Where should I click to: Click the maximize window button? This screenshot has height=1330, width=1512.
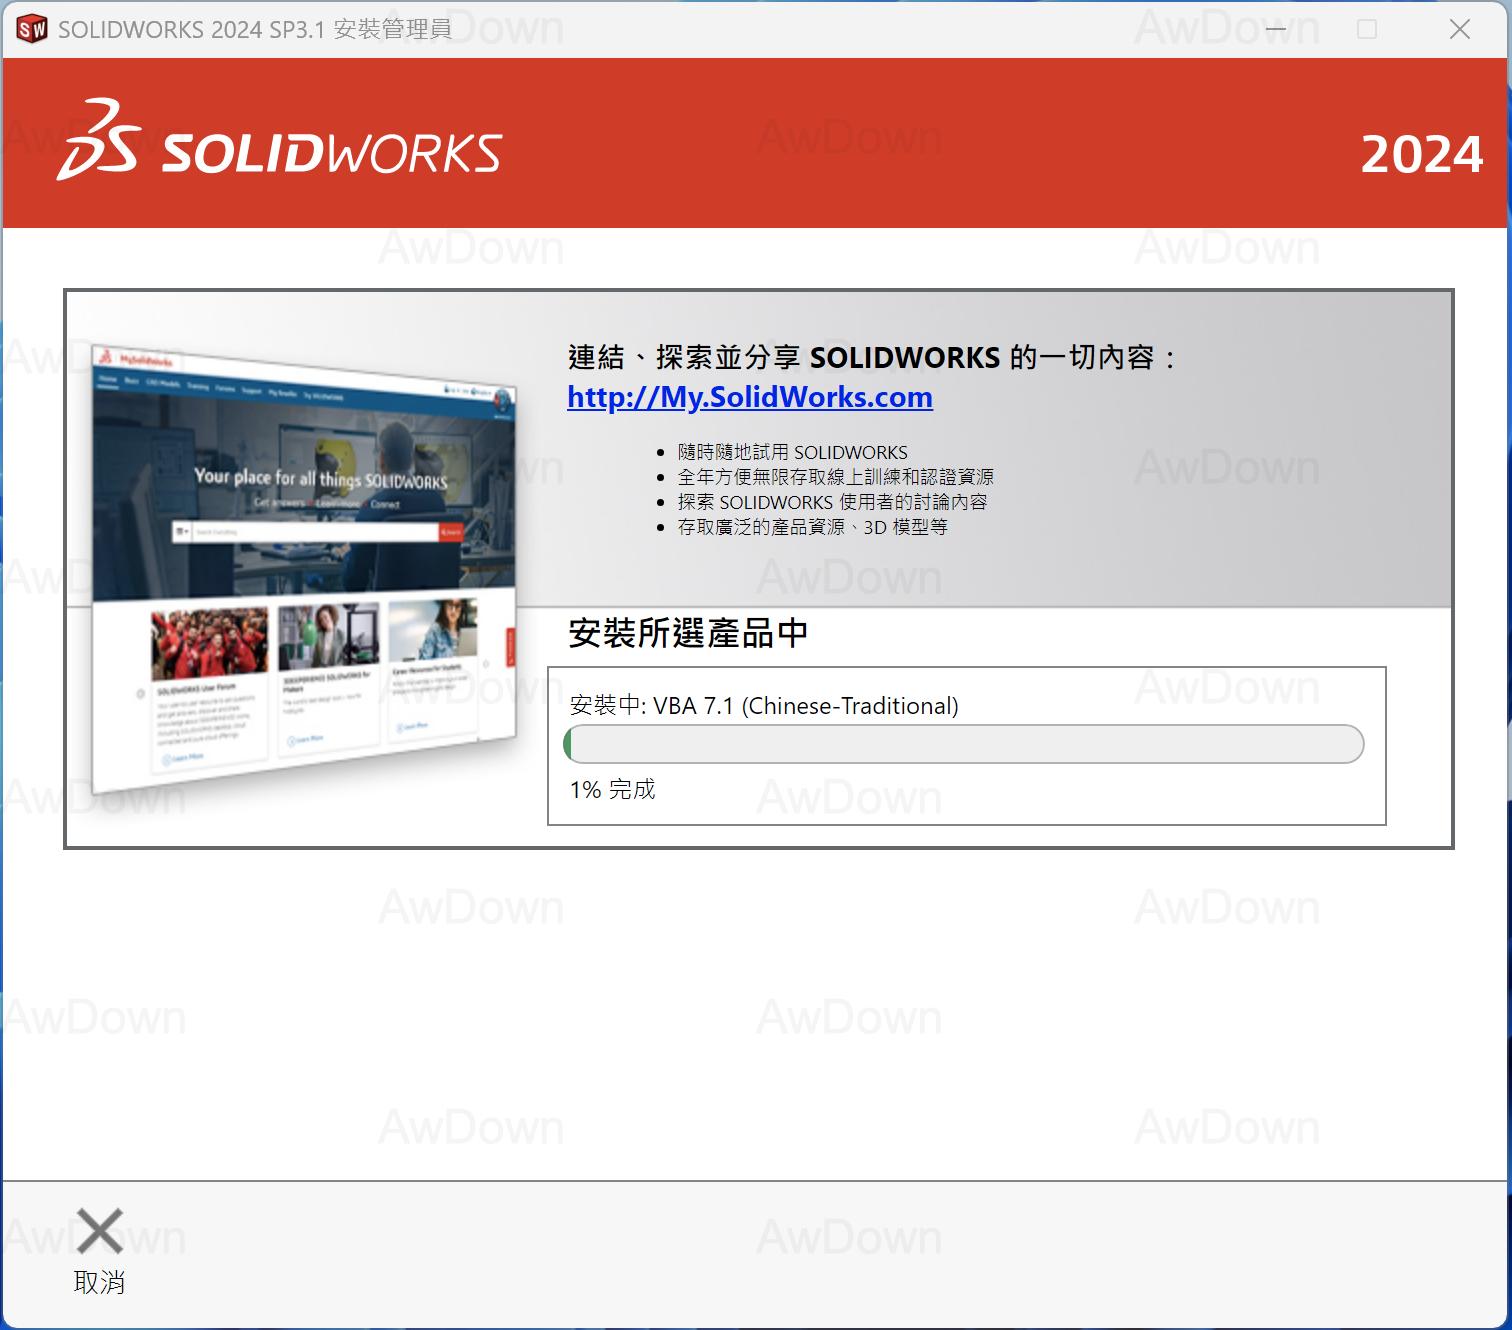pyautogui.click(x=1367, y=29)
